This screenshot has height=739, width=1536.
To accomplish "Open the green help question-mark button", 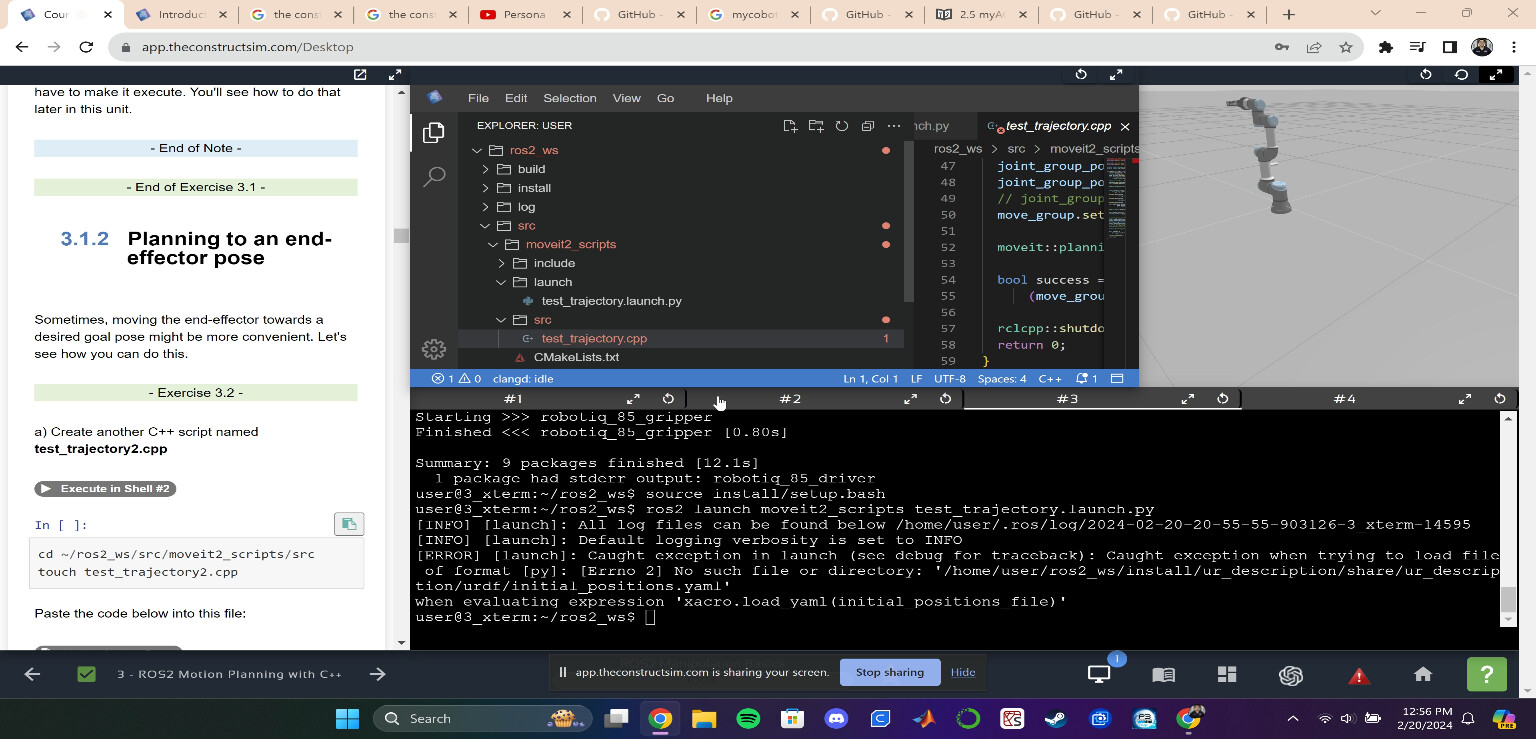I will [x=1487, y=674].
